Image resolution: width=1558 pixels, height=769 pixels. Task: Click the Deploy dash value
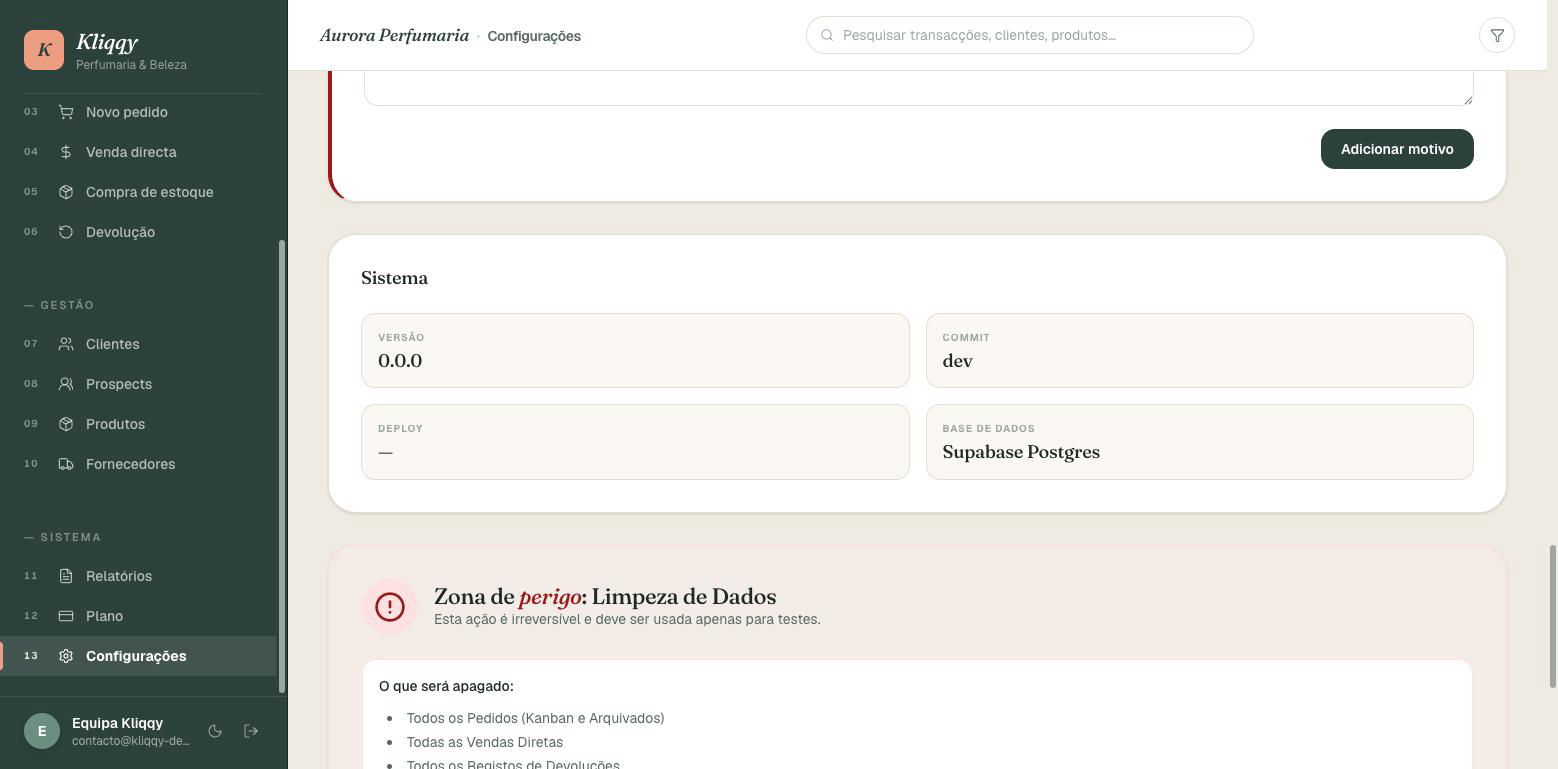click(385, 452)
